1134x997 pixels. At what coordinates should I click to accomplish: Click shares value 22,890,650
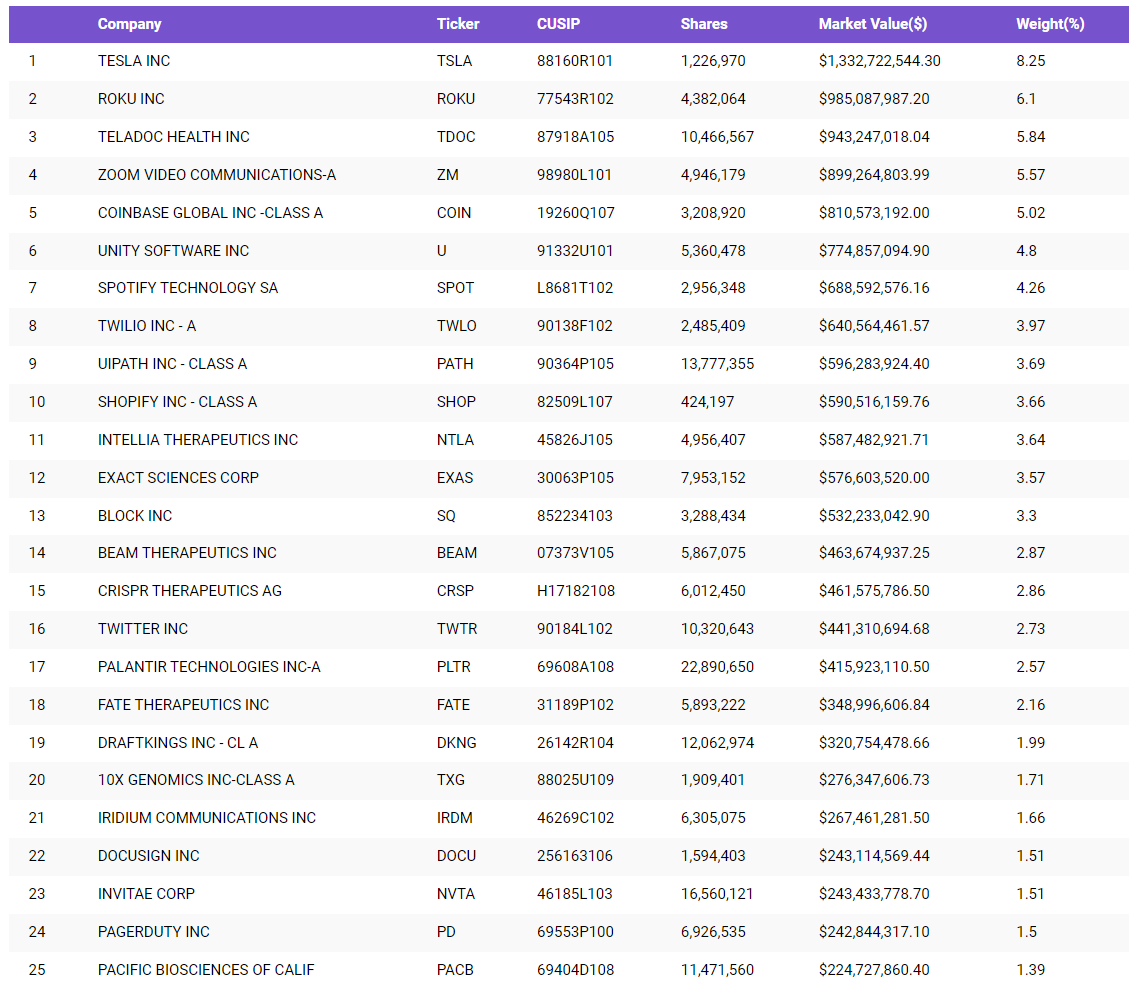point(717,667)
